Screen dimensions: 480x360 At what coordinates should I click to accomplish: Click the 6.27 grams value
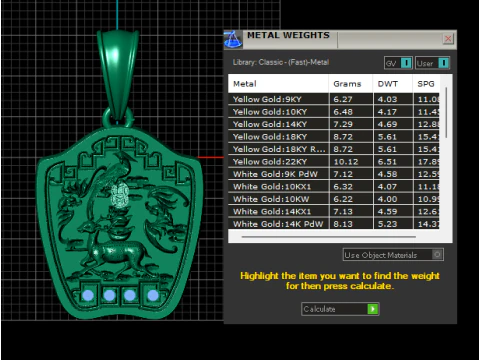tap(343, 99)
